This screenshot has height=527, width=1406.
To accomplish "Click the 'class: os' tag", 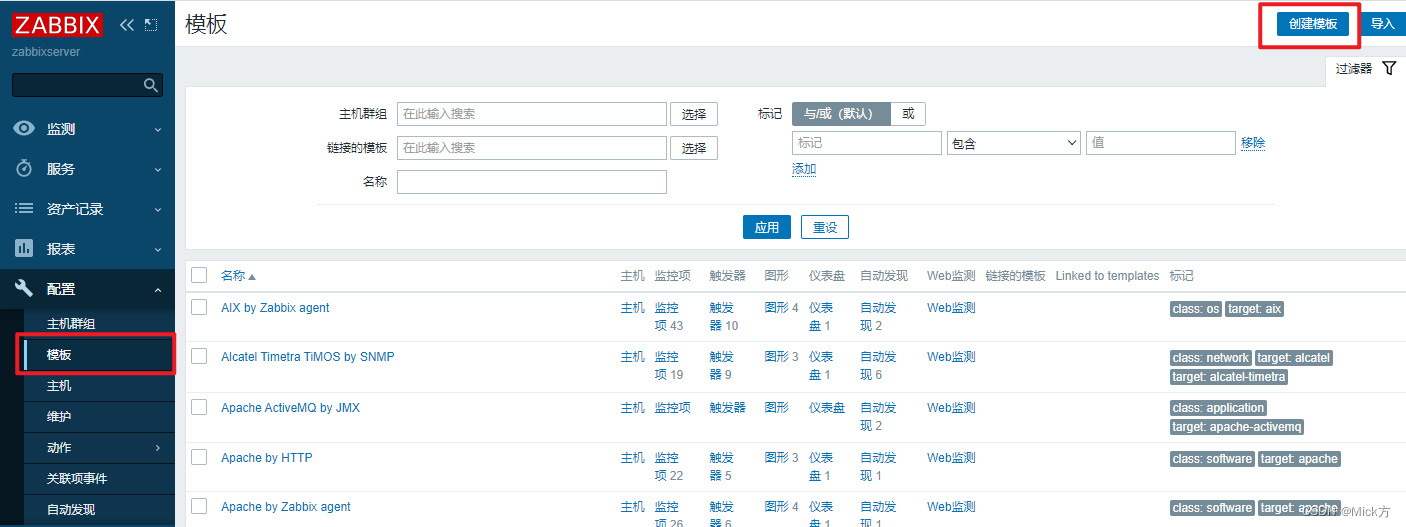I will tap(1196, 309).
